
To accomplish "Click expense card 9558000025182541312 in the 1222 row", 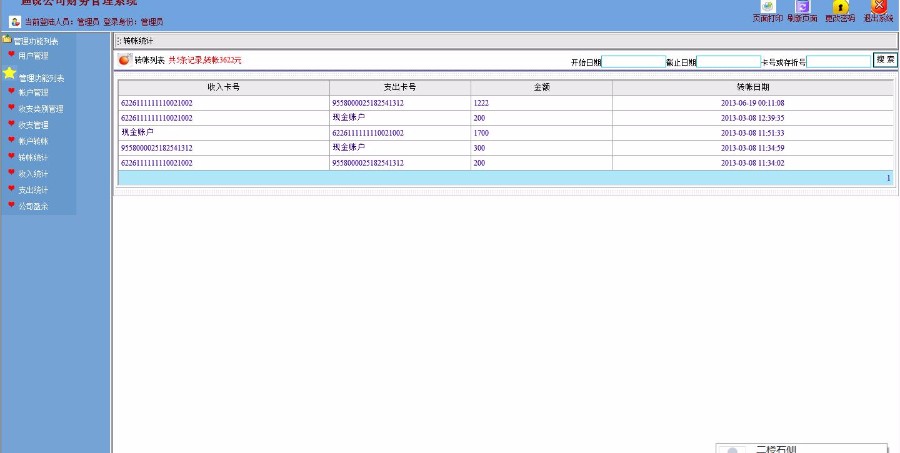I will (x=368, y=103).
